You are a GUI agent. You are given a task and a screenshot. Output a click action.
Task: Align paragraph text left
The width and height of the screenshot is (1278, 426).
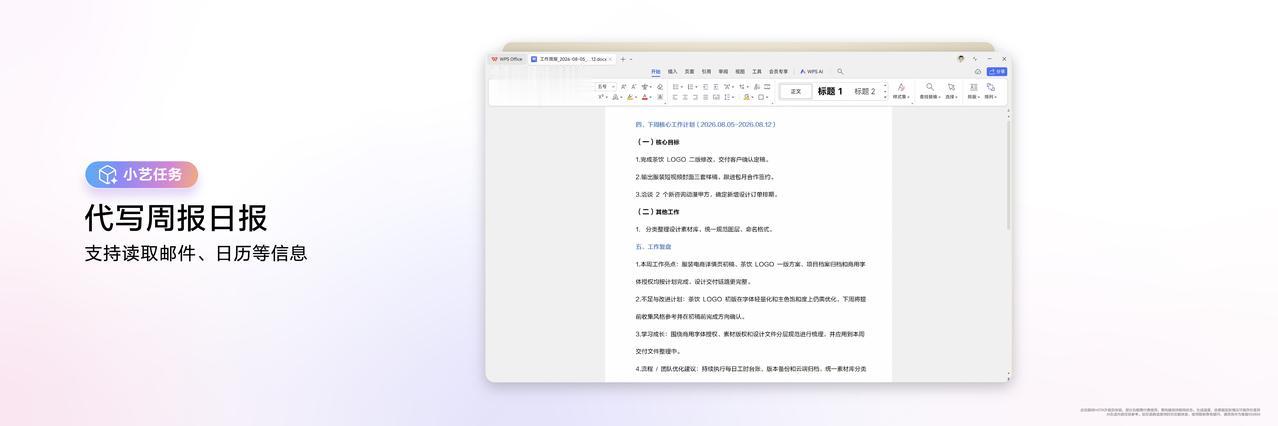pos(675,97)
